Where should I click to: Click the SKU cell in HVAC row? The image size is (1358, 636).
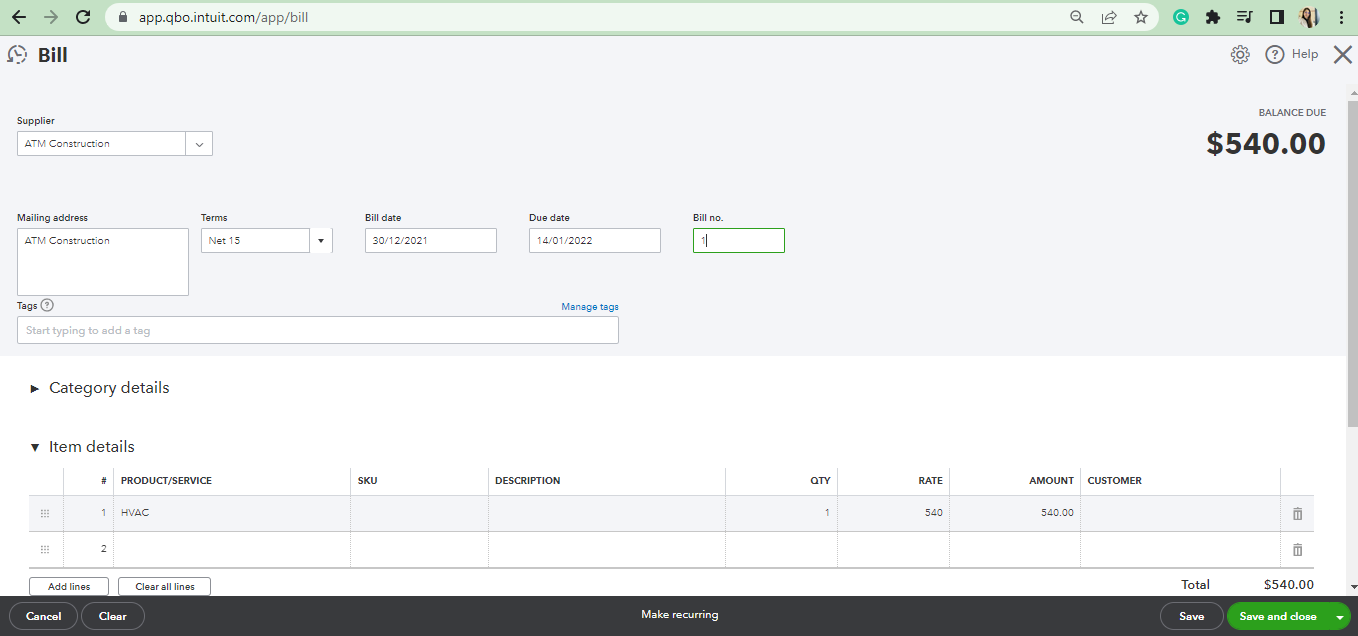(x=419, y=513)
